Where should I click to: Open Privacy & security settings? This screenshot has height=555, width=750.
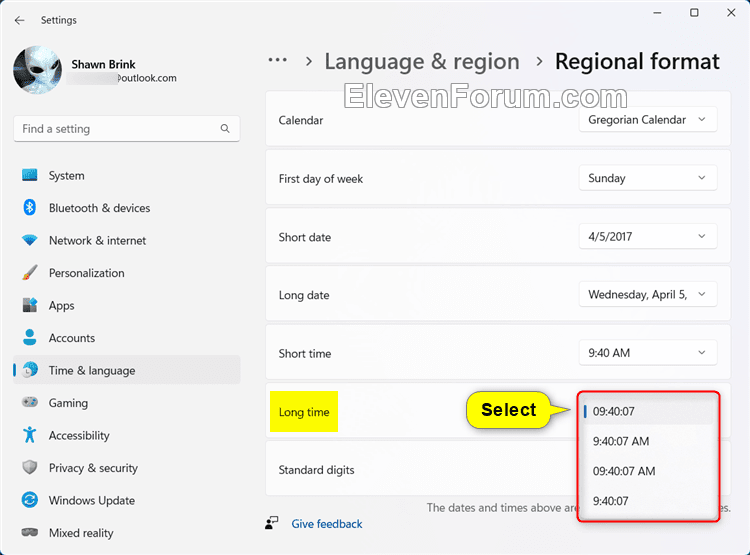(x=126, y=468)
